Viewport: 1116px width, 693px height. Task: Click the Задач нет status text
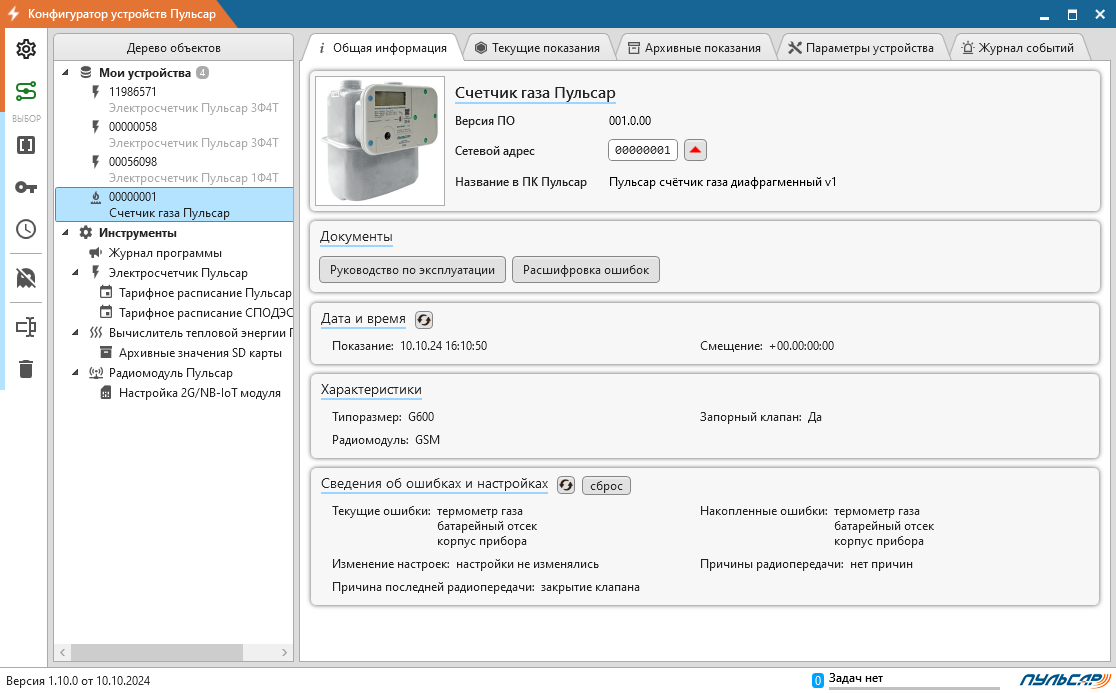(856, 678)
